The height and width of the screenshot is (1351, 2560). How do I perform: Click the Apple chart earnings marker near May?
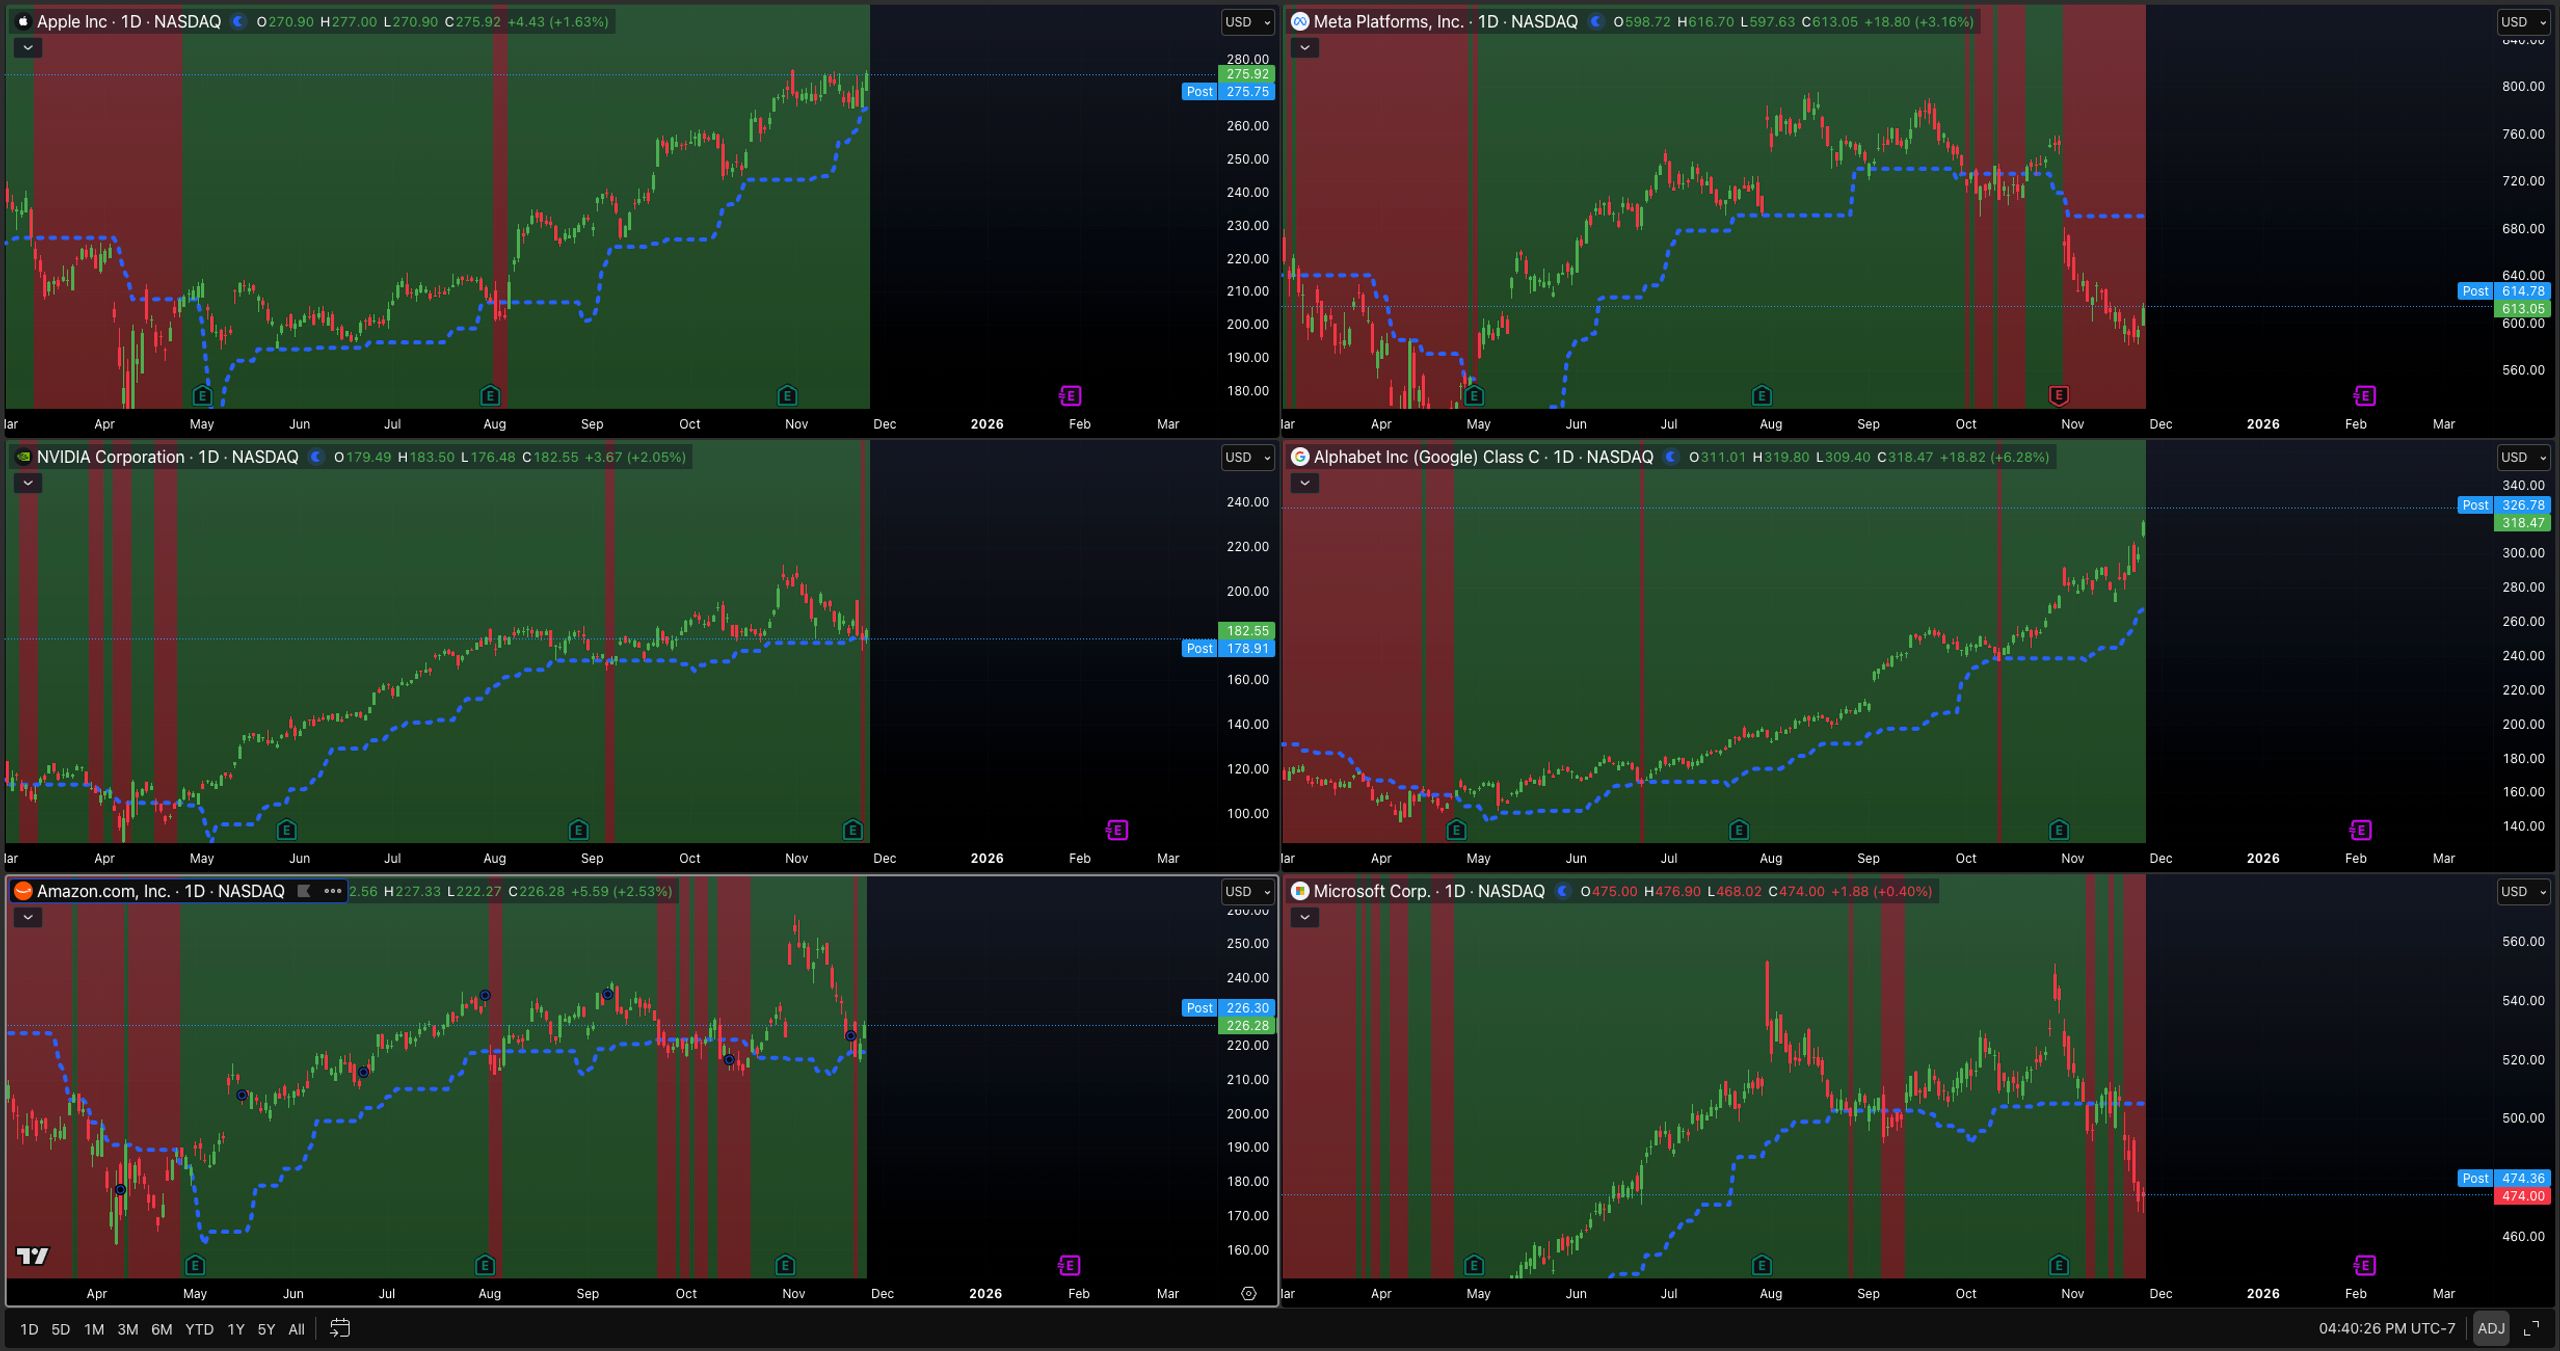[x=202, y=396]
